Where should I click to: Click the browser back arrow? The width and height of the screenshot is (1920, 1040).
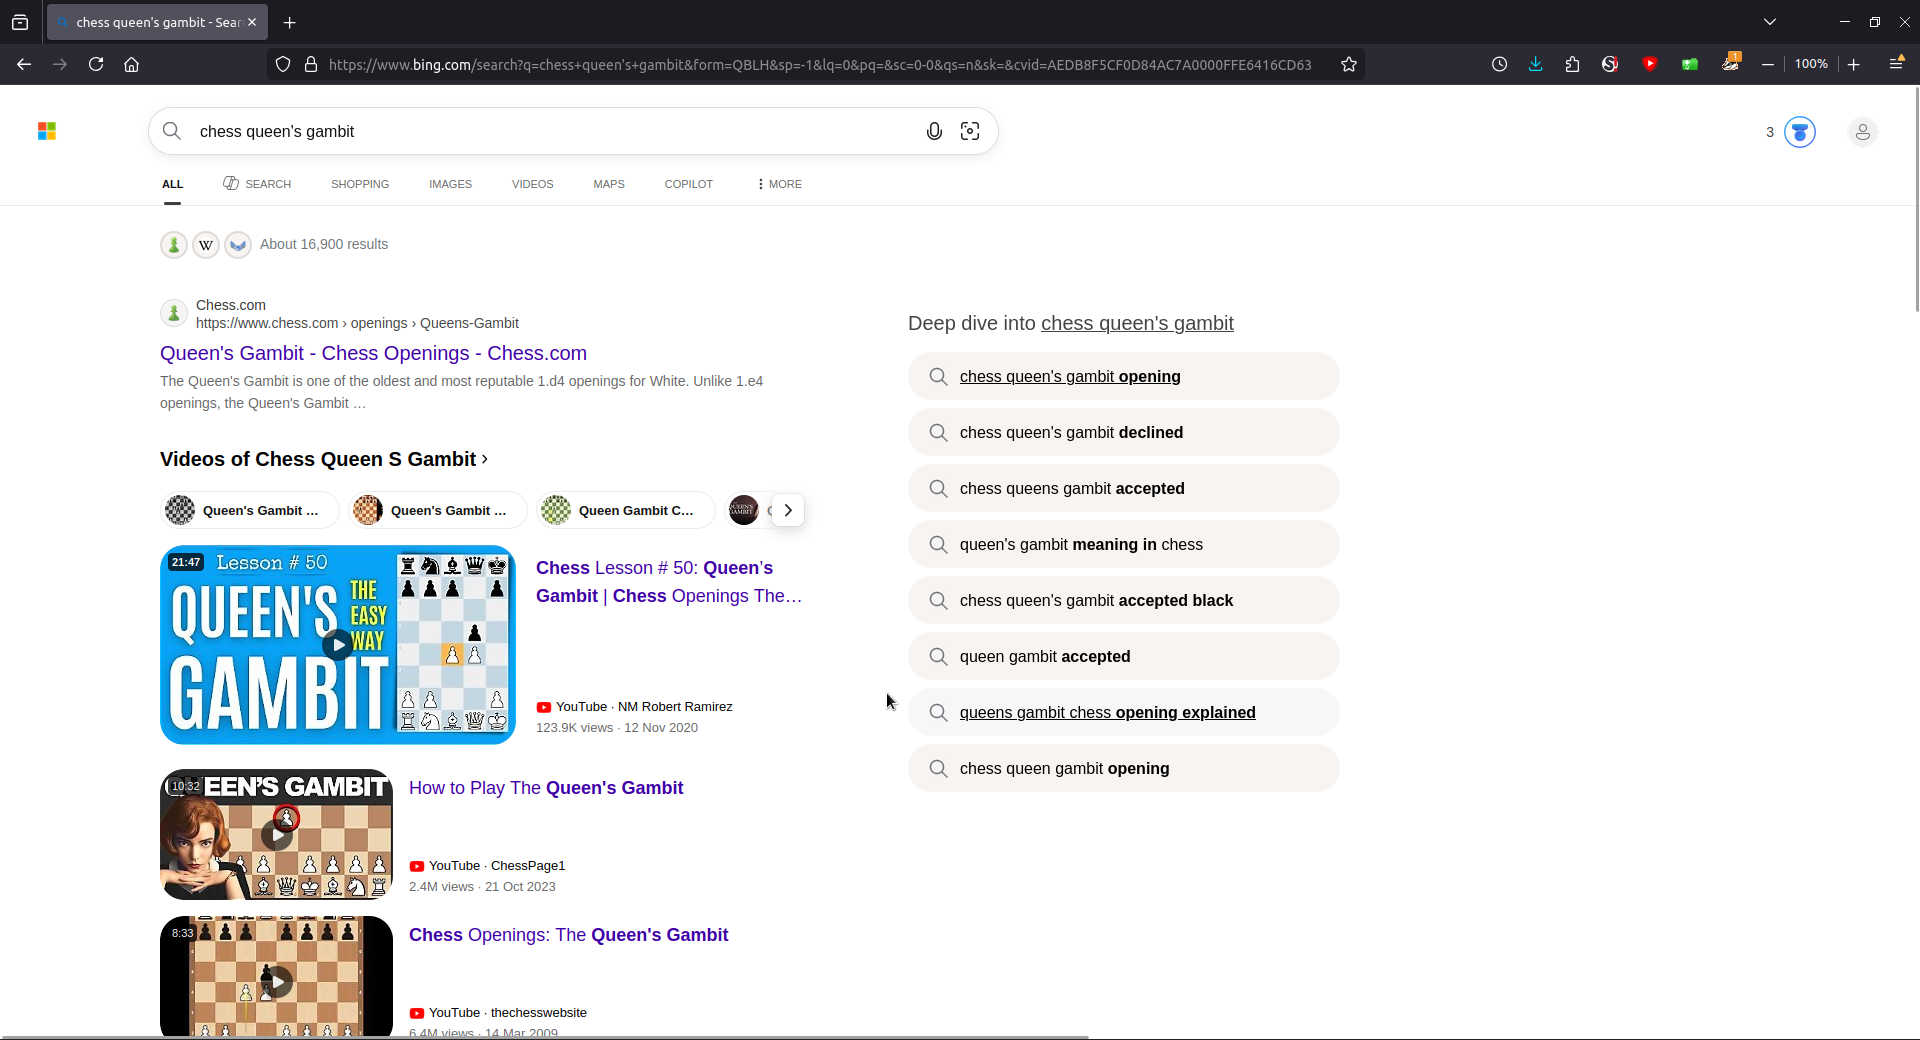pos(24,64)
